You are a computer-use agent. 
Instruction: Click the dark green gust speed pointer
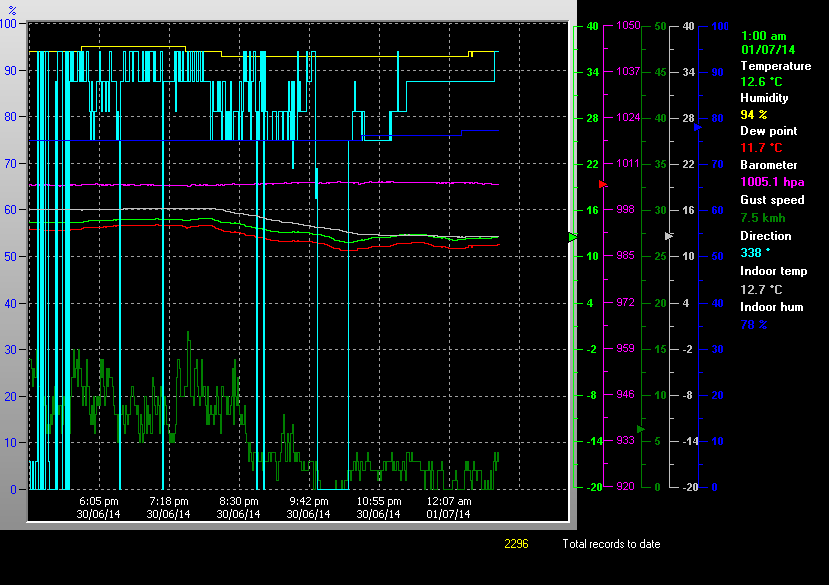[x=641, y=429]
